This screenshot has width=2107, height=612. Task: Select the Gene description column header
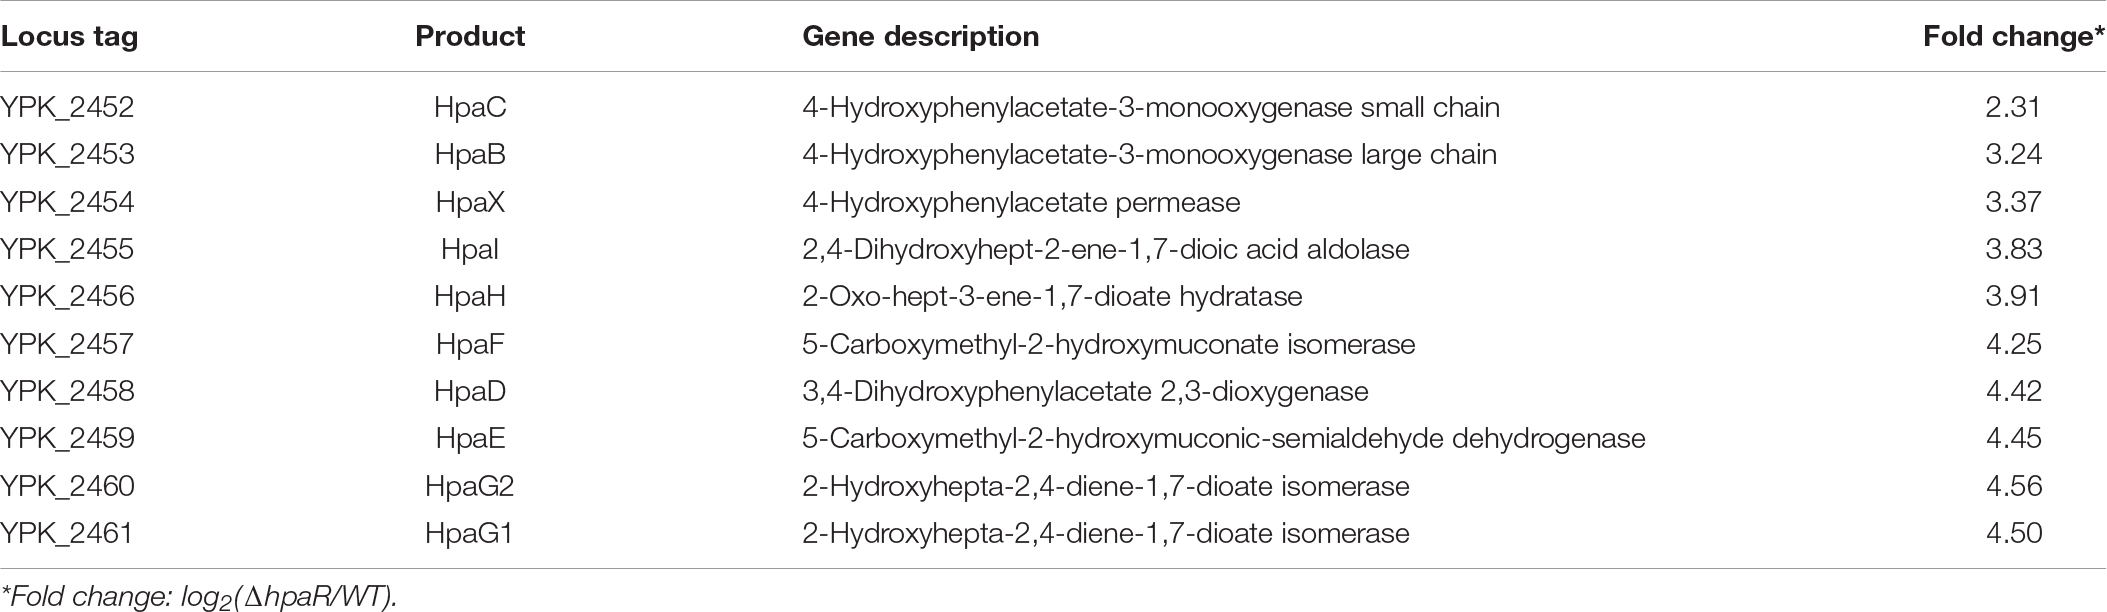(x=921, y=37)
